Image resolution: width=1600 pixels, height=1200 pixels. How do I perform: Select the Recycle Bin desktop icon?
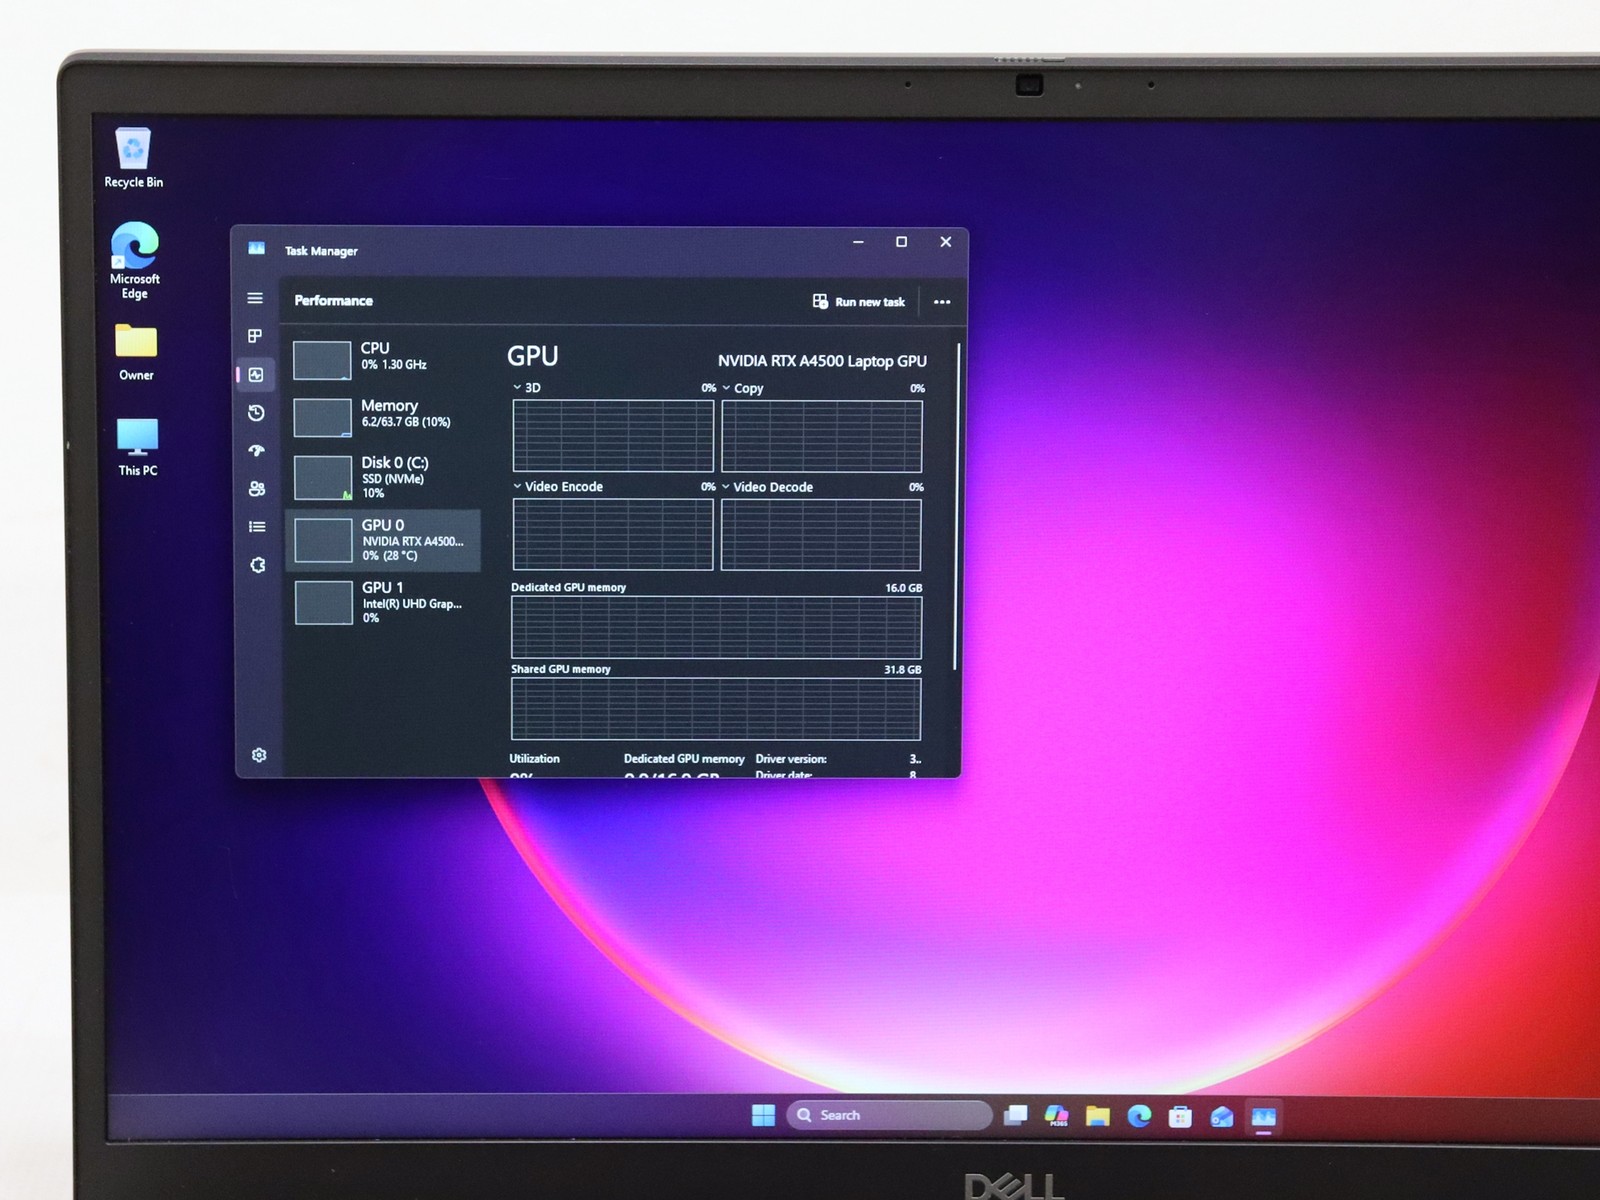133,158
